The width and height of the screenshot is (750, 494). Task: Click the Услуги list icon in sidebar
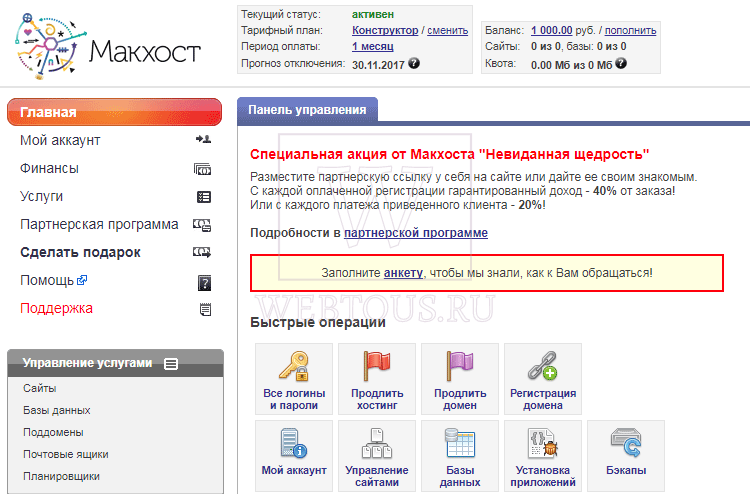pos(204,197)
